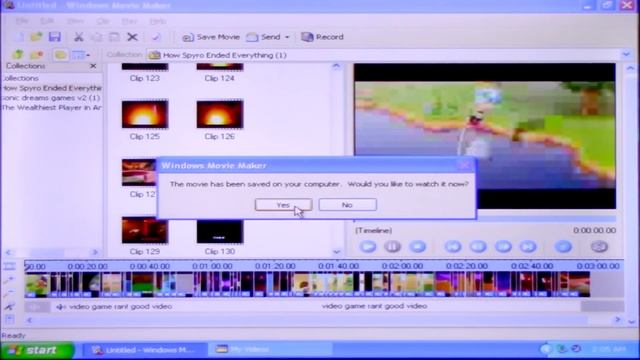Click the timeline Zoom Out magnifier
The image size is (640, 360).
[x=10, y=293]
